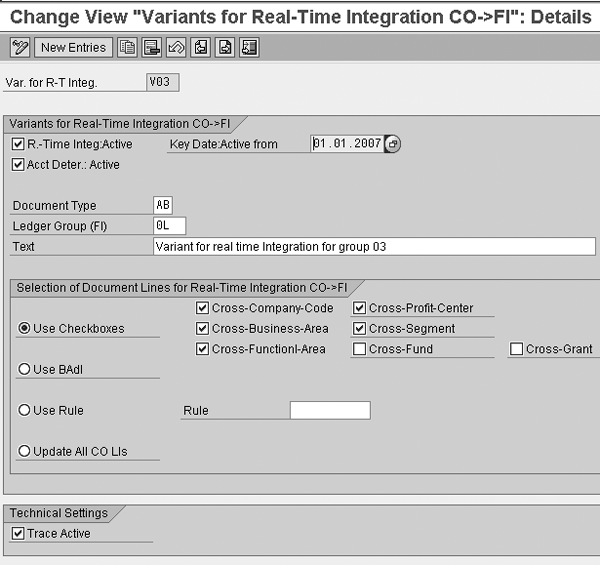The height and width of the screenshot is (565, 600).
Task: Focus the Document Type field
Action: point(164,205)
